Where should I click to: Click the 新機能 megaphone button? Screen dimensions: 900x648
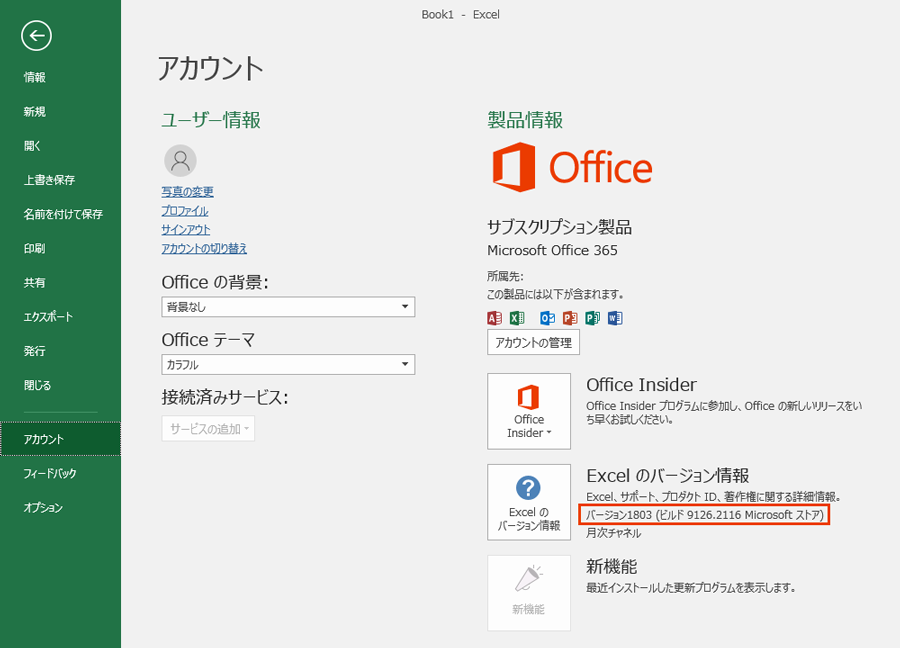[x=529, y=593]
